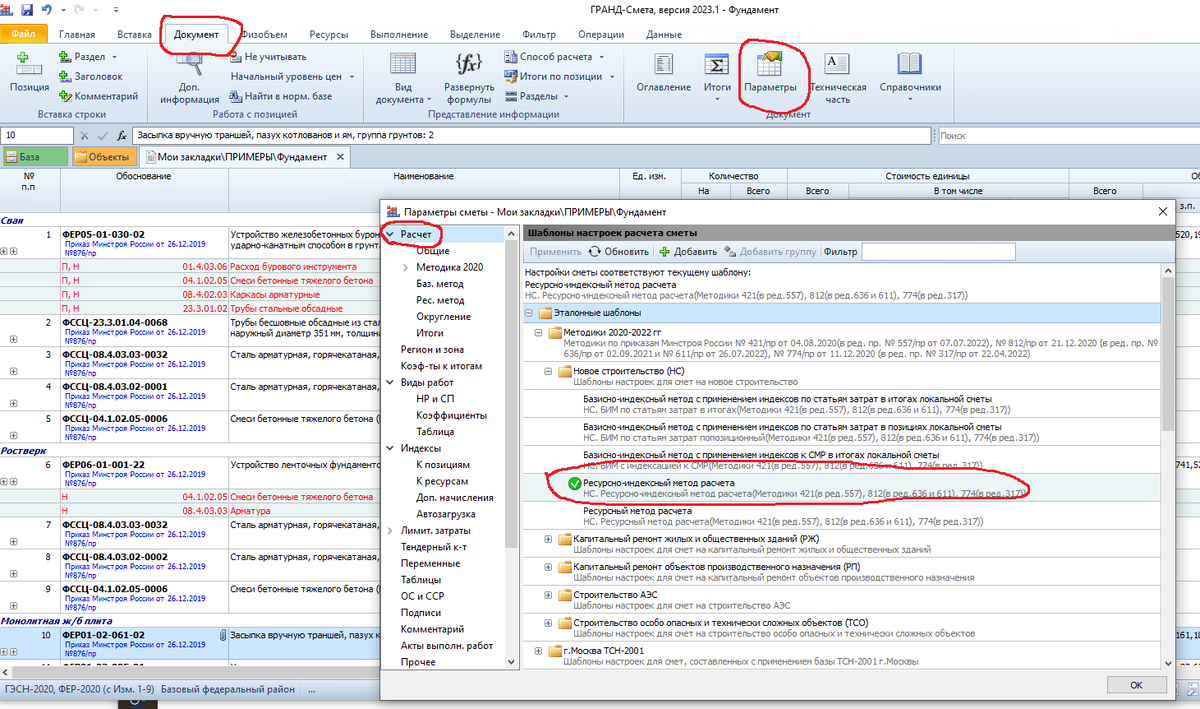Click Save icon in quick access toolbar
Image resolution: width=1200 pixels, height=709 pixels.
(28, 10)
